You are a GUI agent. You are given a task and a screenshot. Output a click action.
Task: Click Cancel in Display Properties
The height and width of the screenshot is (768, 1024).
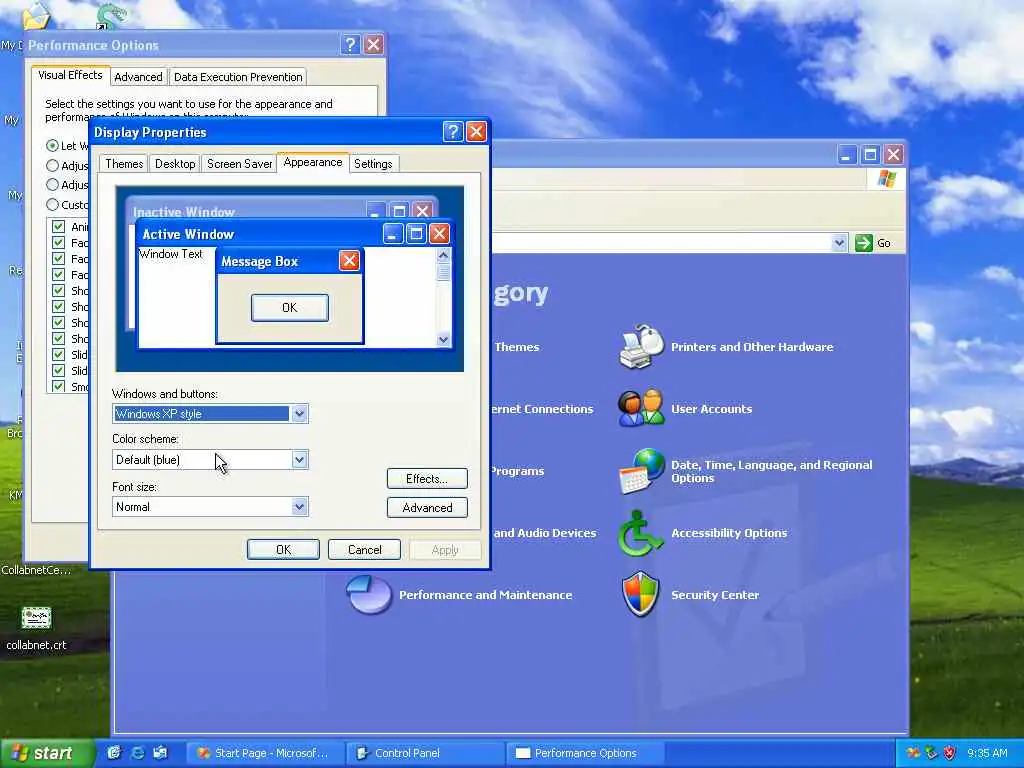(x=364, y=550)
